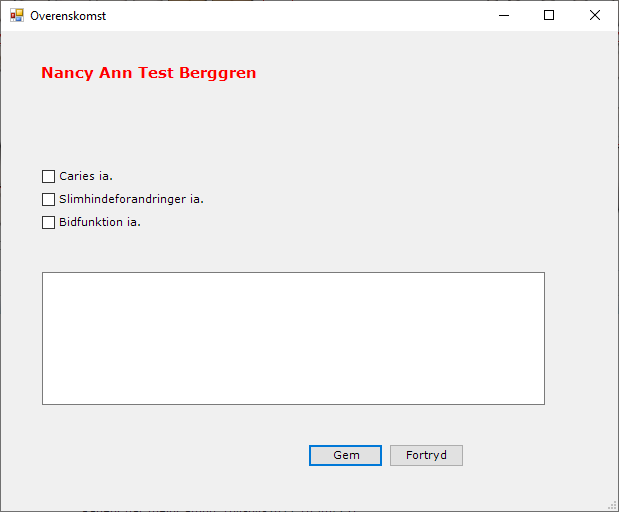Click the Overenskomst window icon in title bar
This screenshot has height=512, width=619.
[16, 15]
